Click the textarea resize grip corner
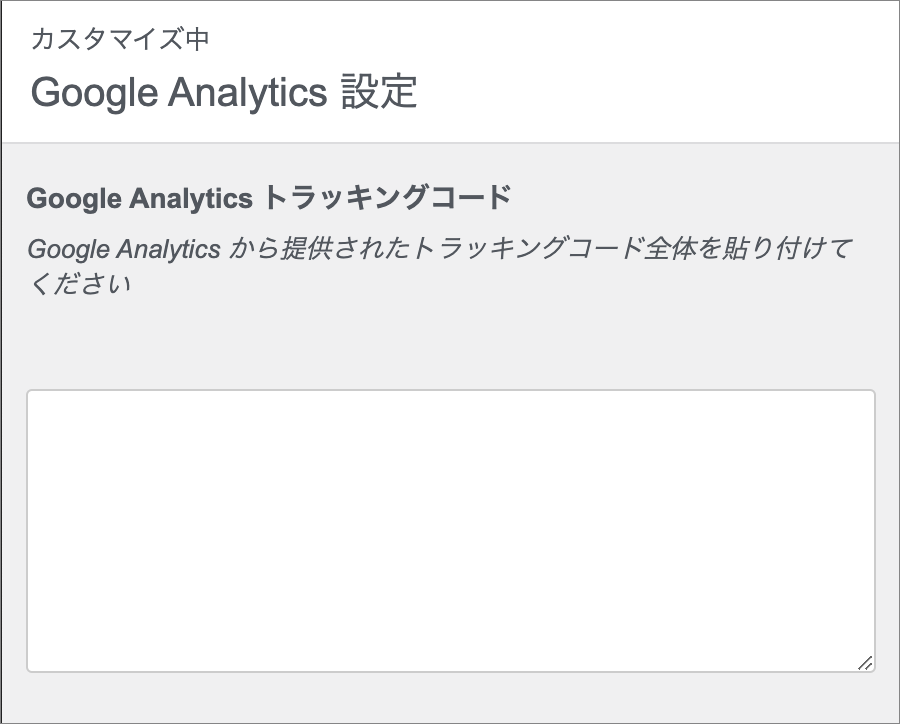The width and height of the screenshot is (900, 724). [x=865, y=662]
